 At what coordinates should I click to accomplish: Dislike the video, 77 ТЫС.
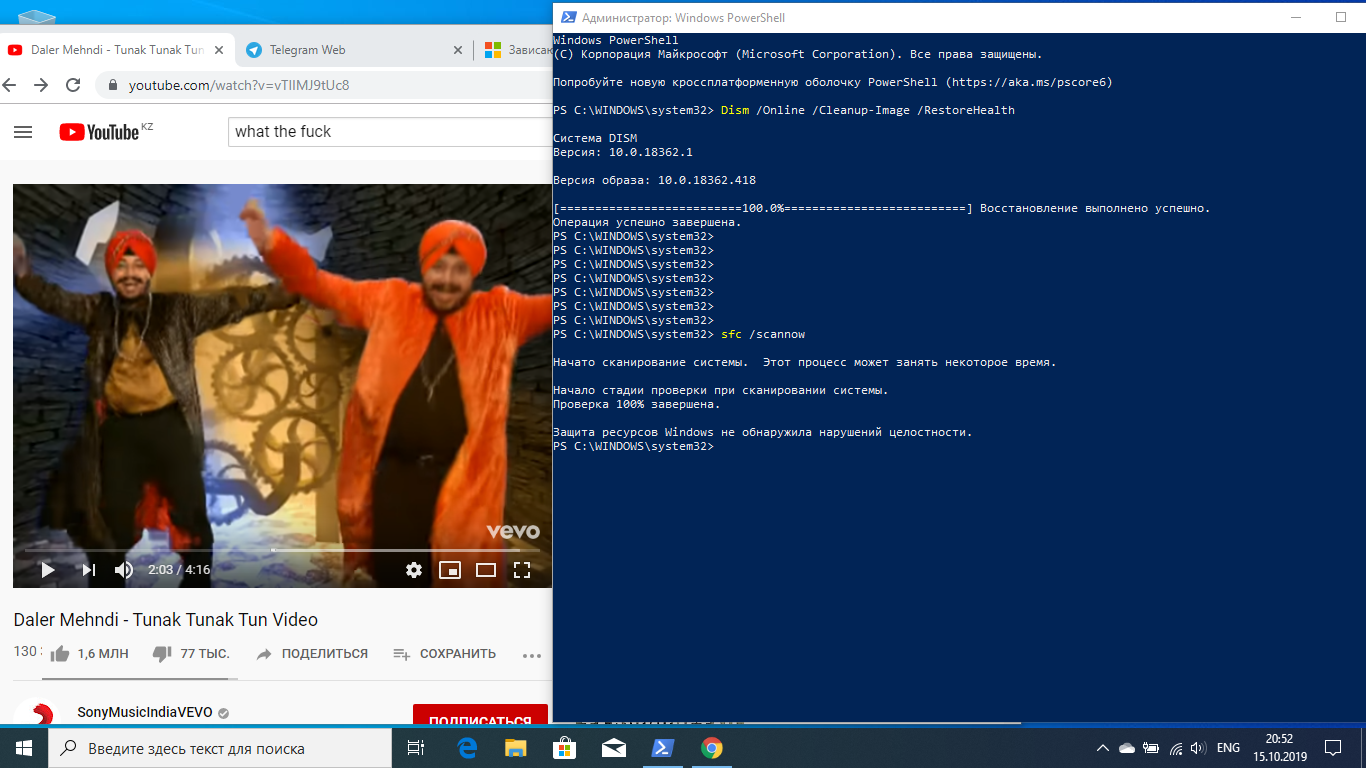(191, 654)
